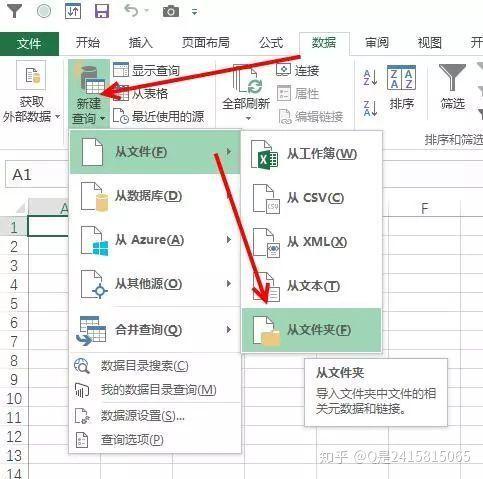Click 连接 in the ribbon
The width and height of the screenshot is (483, 479).
(x=298, y=70)
